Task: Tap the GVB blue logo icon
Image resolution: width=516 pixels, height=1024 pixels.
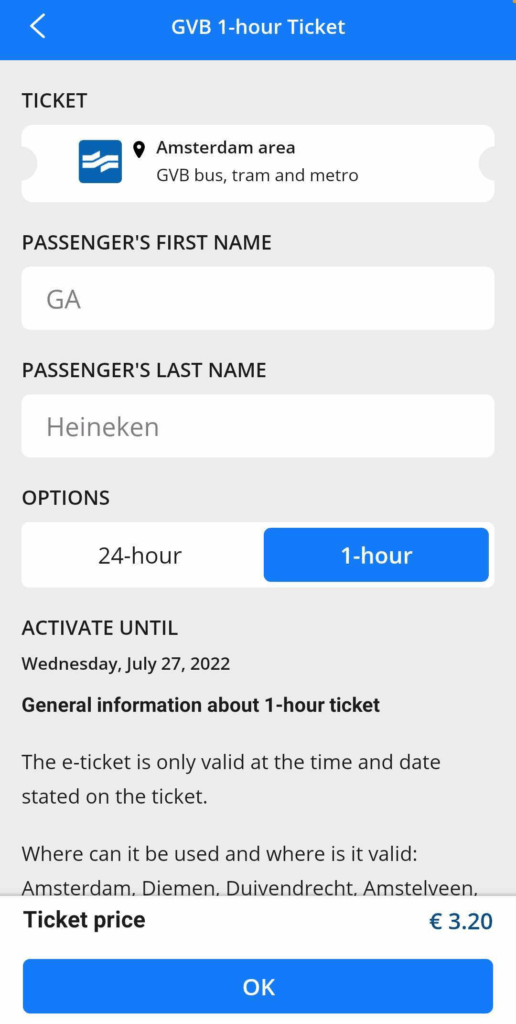Action: point(100,161)
